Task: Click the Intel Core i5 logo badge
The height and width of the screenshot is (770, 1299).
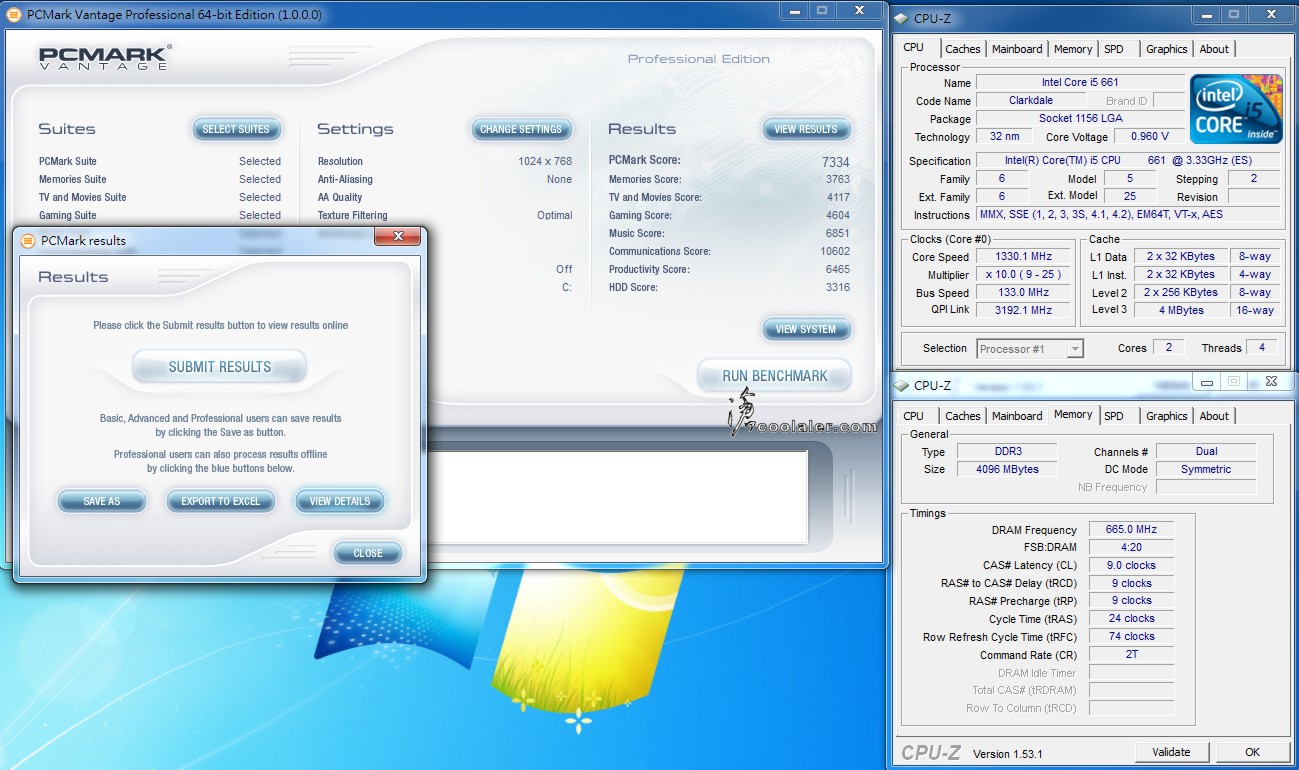Action: 1236,108
